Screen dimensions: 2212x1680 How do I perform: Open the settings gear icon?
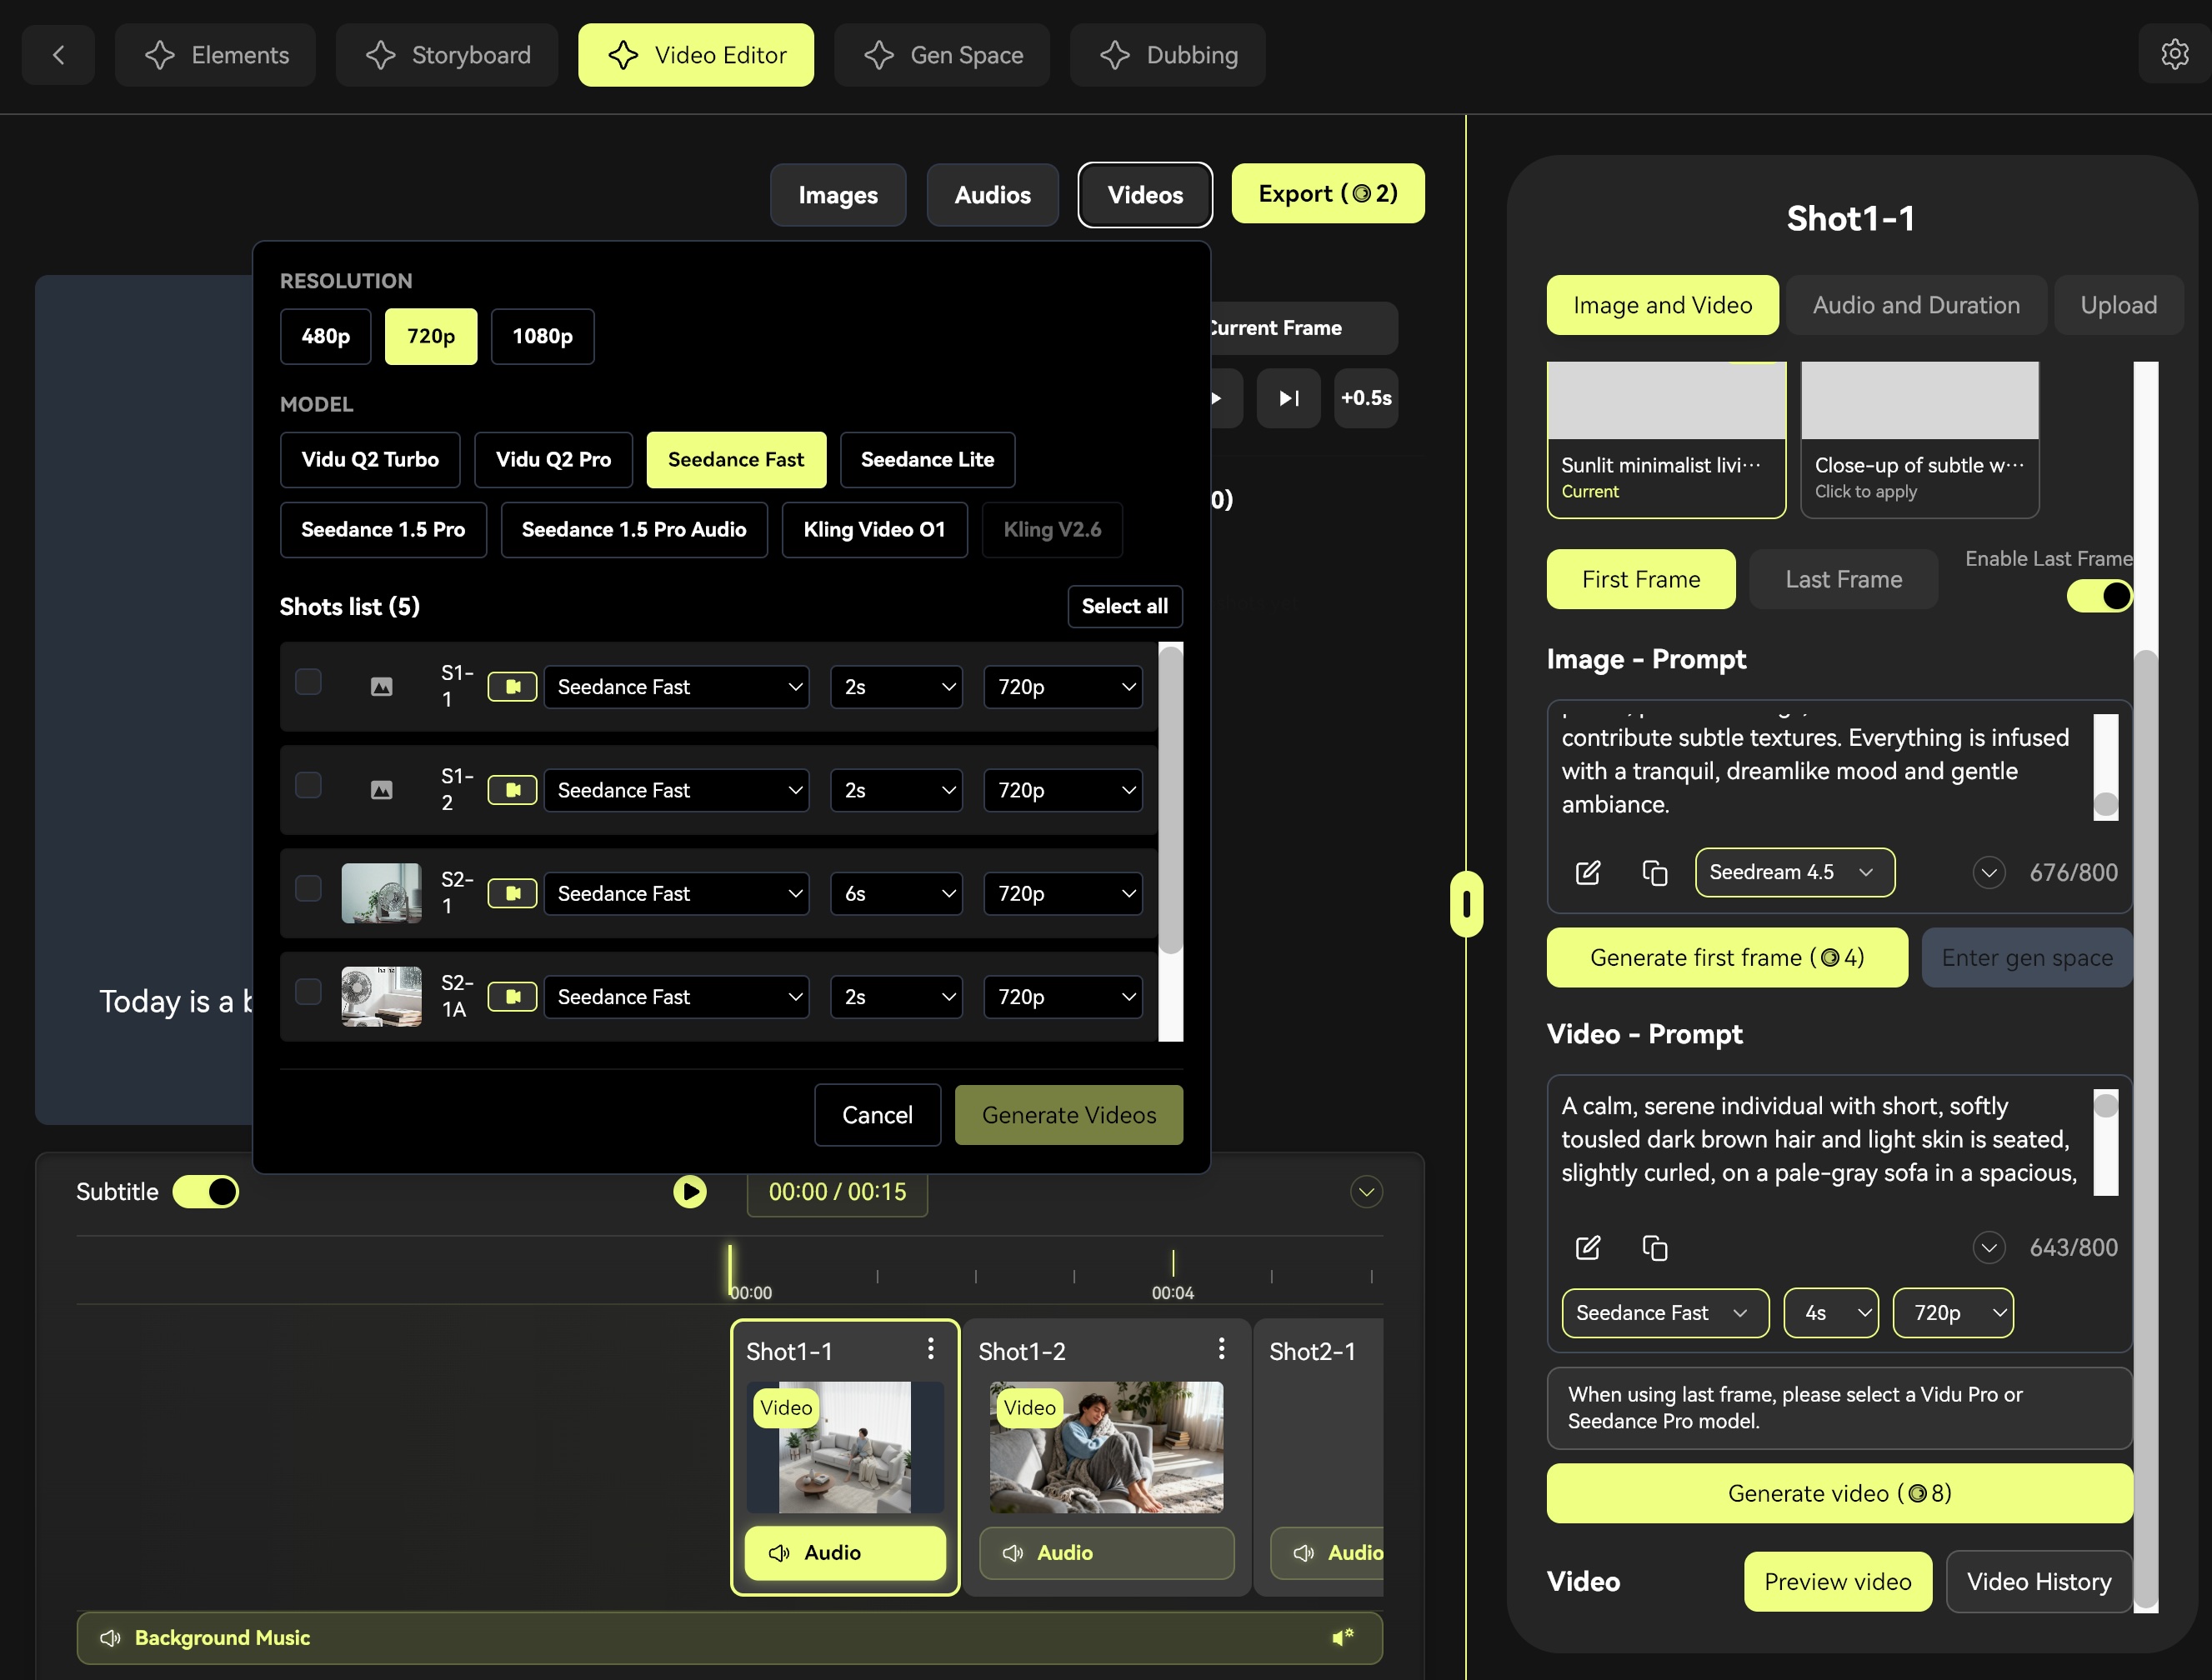click(x=2174, y=54)
